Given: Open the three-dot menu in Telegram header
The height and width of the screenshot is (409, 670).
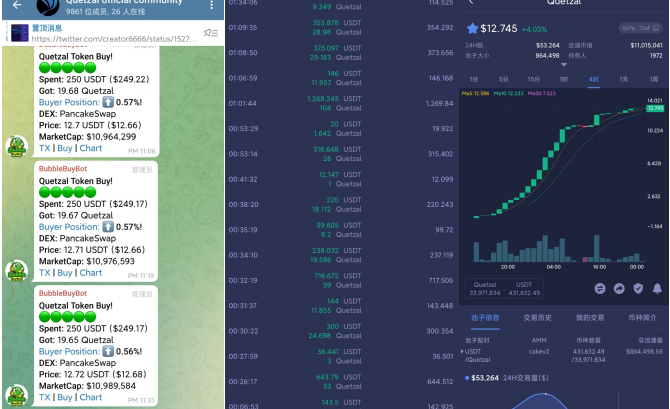Looking at the screenshot, I should (x=212, y=5).
